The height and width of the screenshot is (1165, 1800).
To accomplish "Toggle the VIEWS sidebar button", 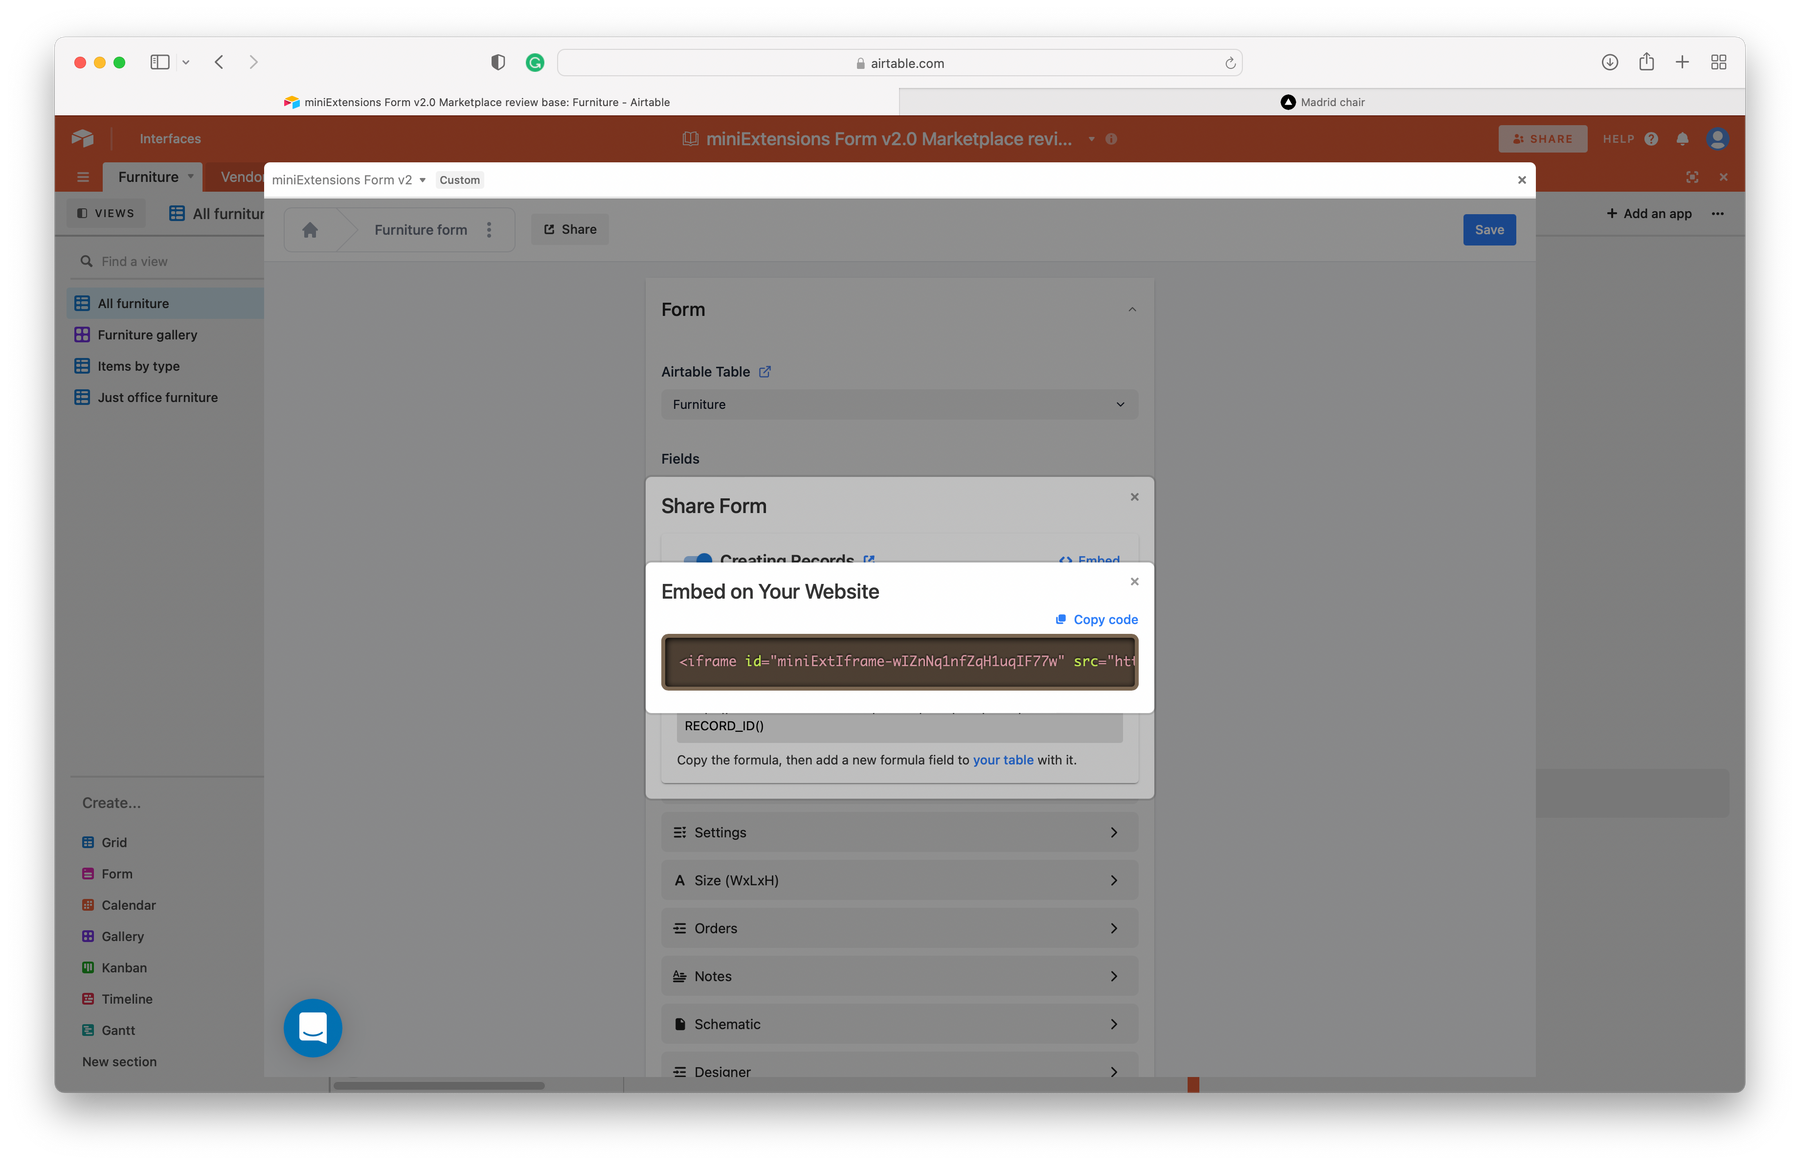I will coord(106,213).
